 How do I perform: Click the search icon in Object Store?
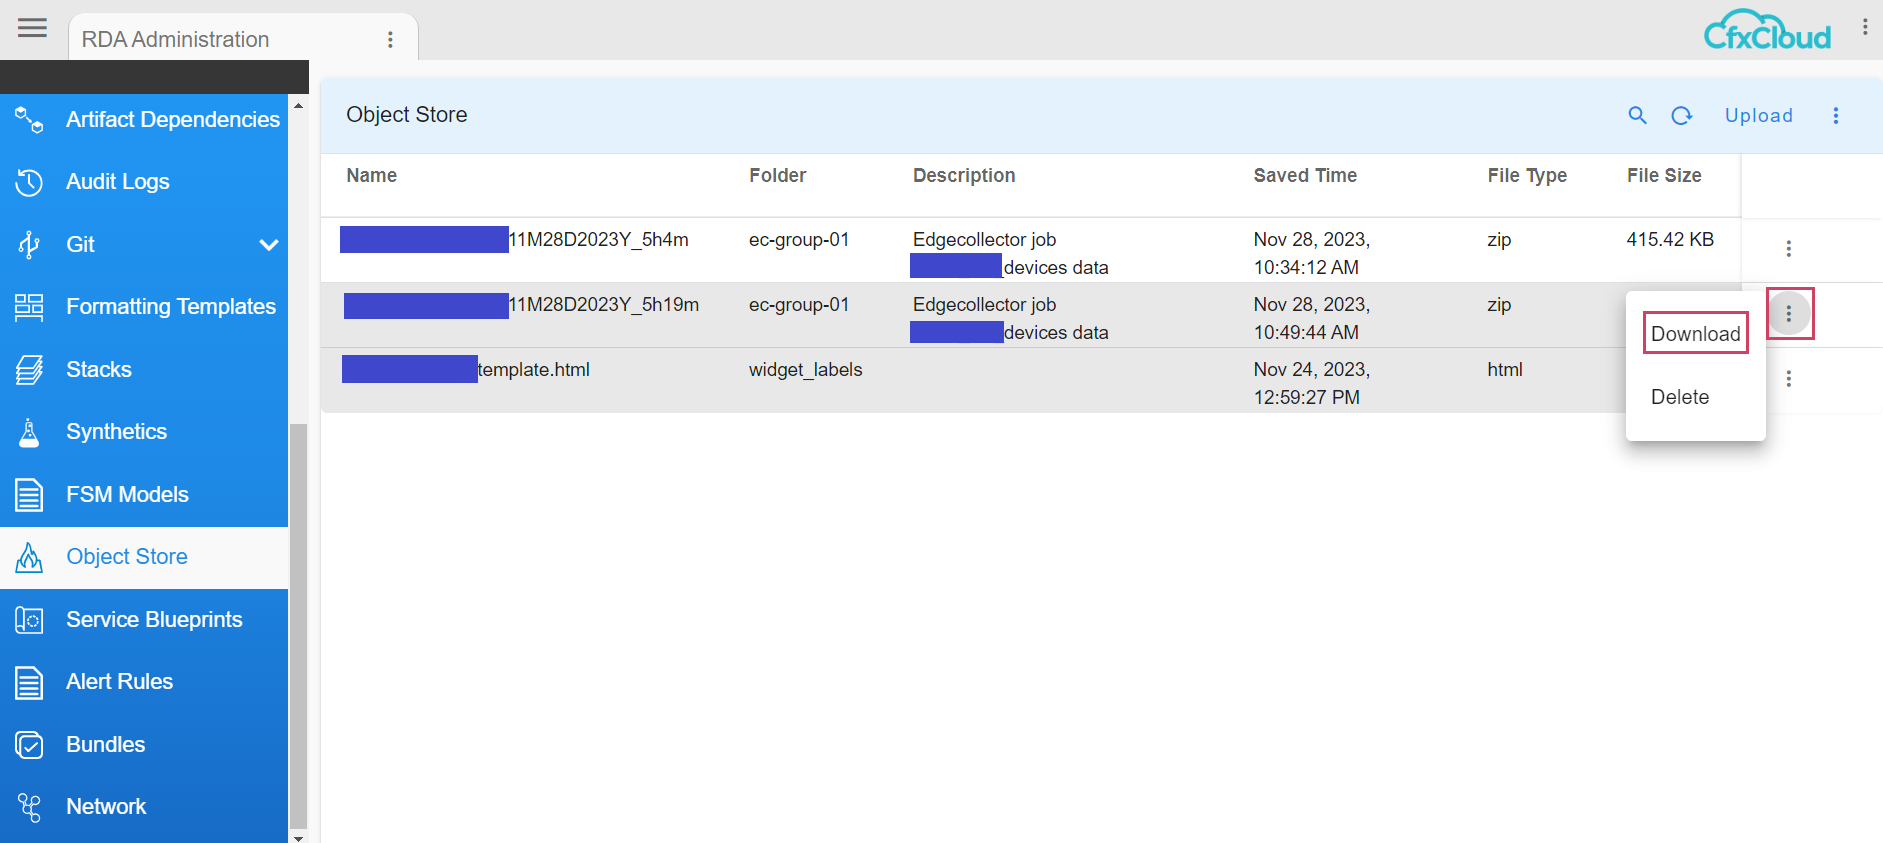coord(1637,116)
